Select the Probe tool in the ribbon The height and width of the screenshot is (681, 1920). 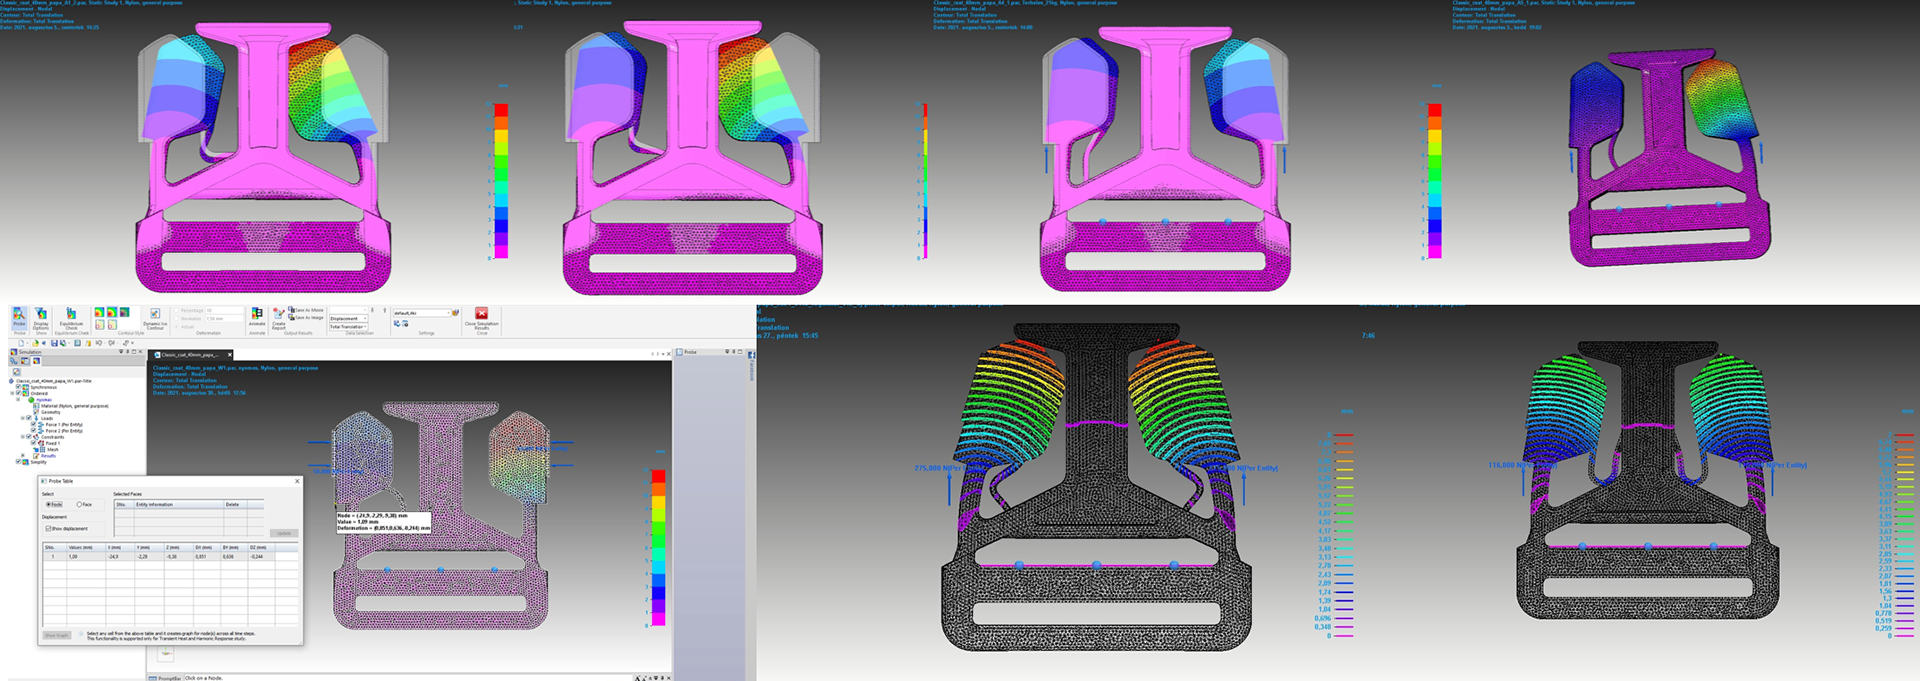19,318
